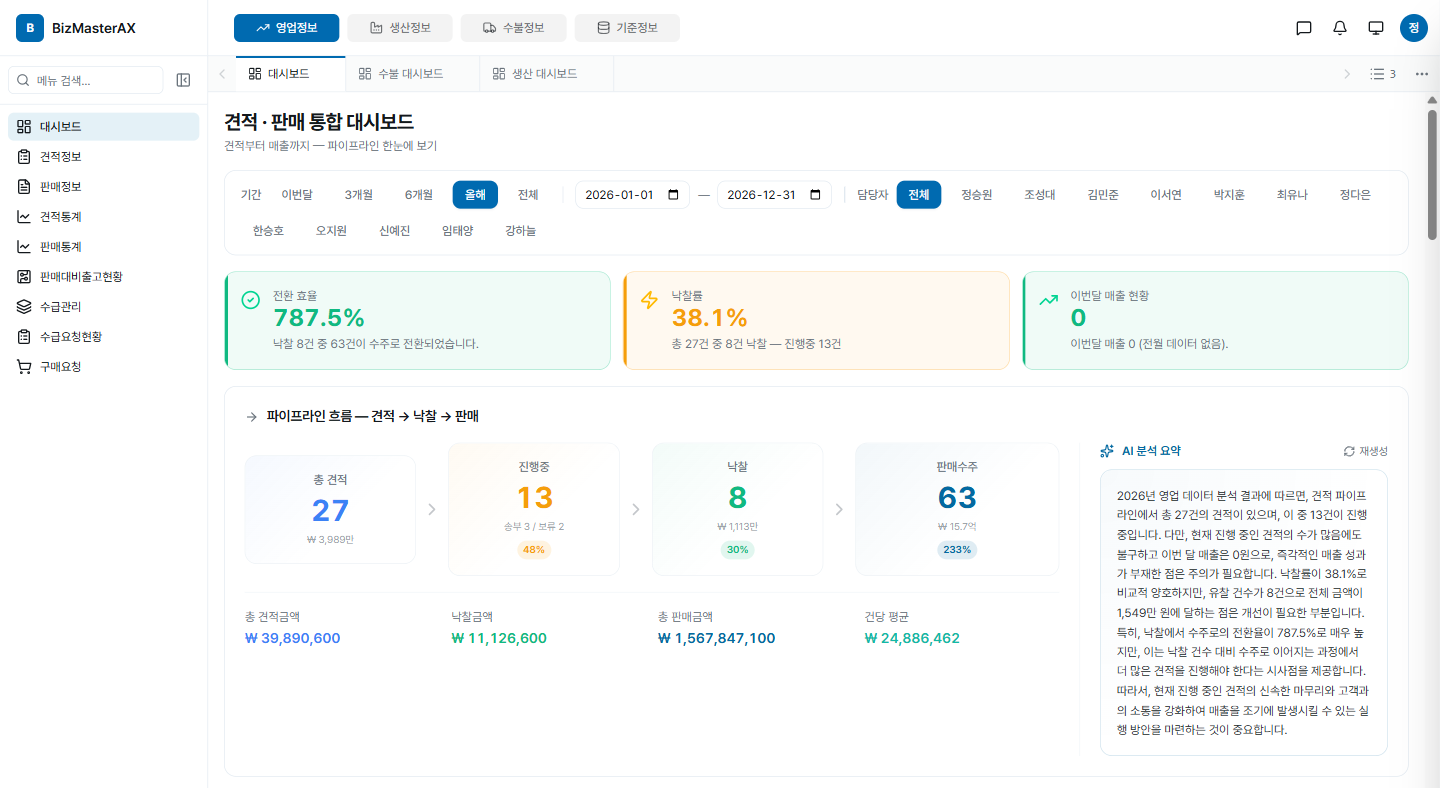Click the trend arrow icon on 이번달 매출 현황 card
This screenshot has height=788, width=1440.
point(1048,300)
